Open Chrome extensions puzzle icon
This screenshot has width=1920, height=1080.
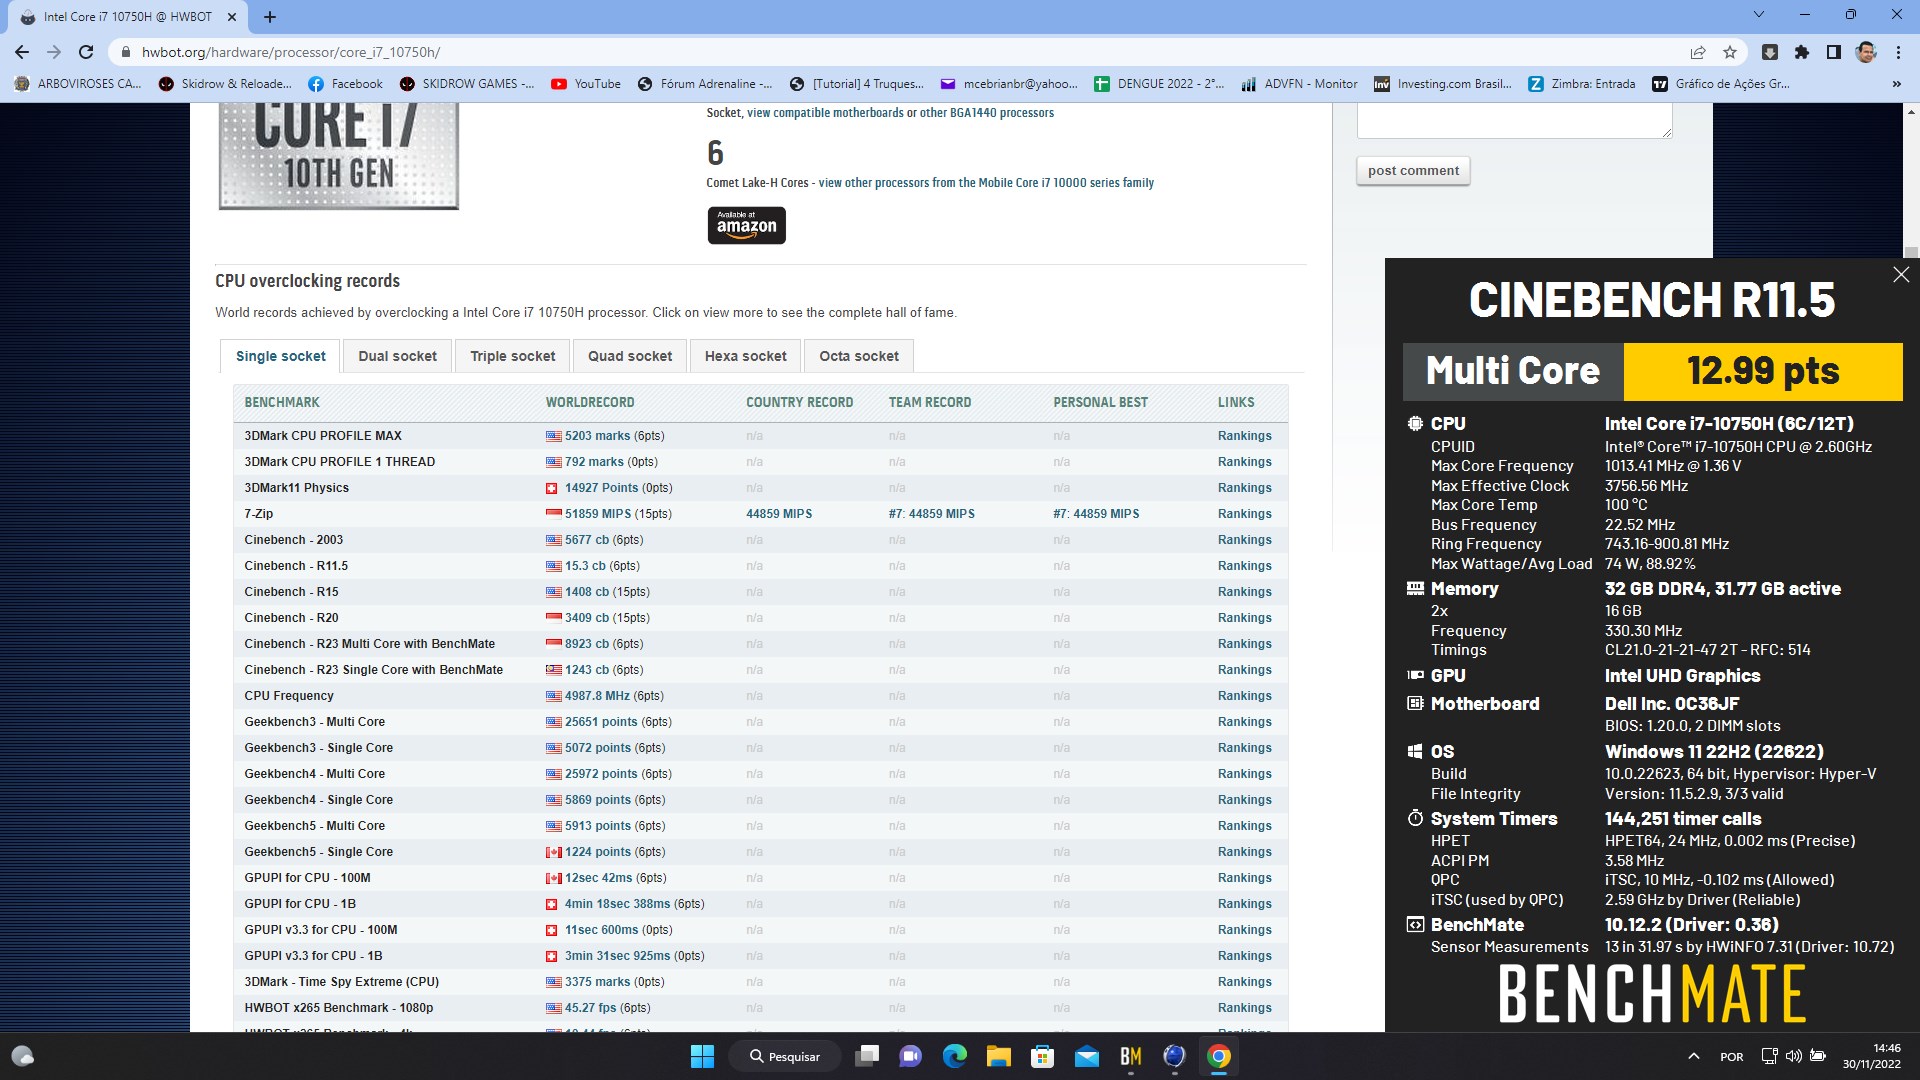point(1802,52)
